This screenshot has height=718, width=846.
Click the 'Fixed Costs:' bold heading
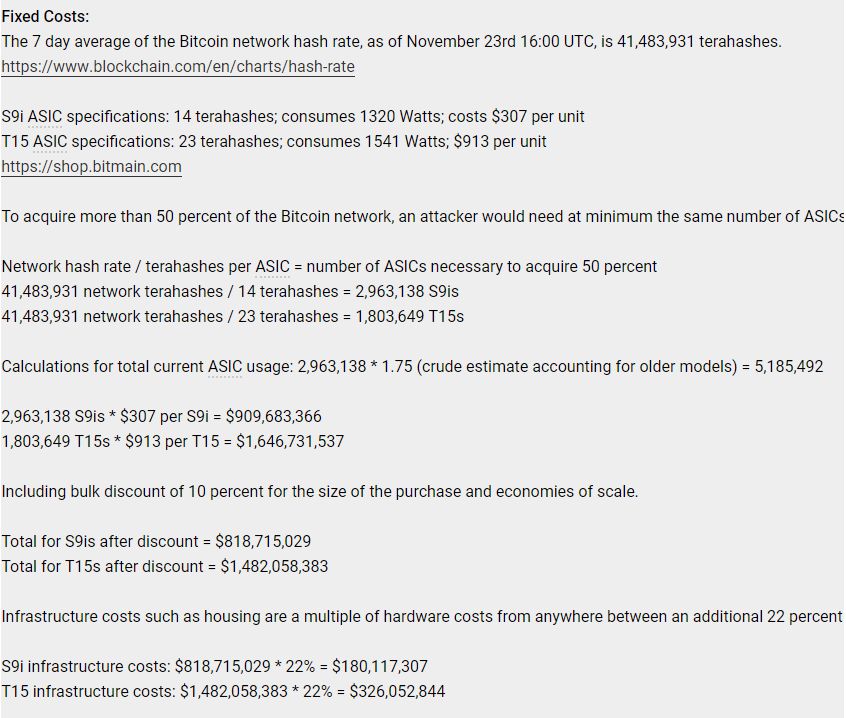point(45,16)
